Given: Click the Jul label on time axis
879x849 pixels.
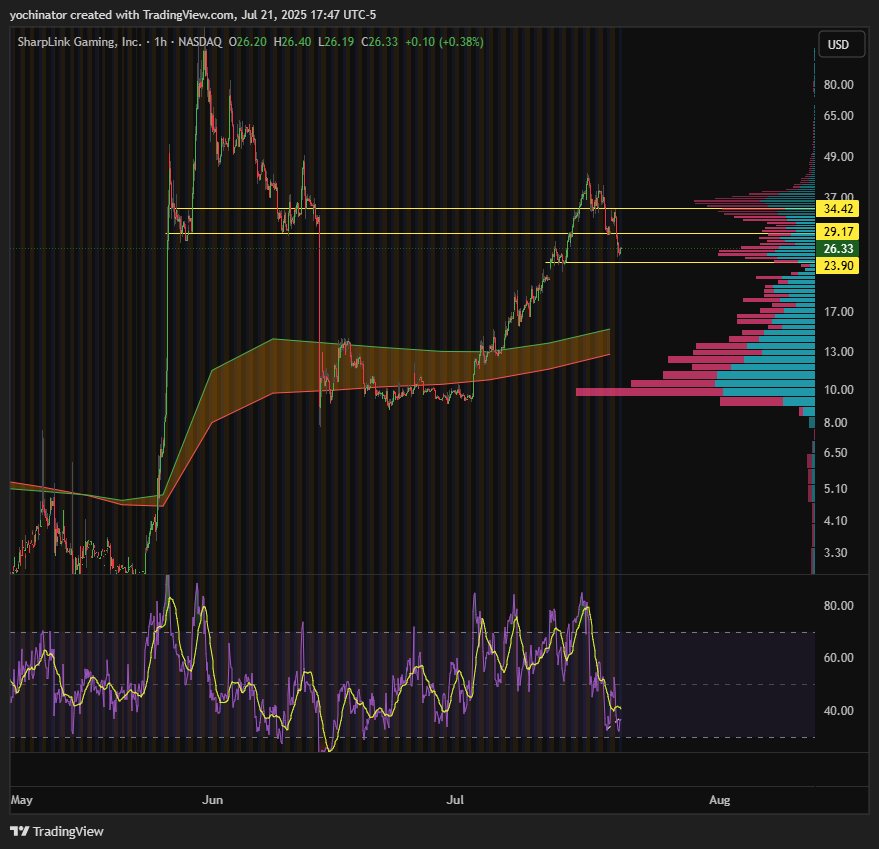Looking at the screenshot, I should pyautogui.click(x=455, y=800).
